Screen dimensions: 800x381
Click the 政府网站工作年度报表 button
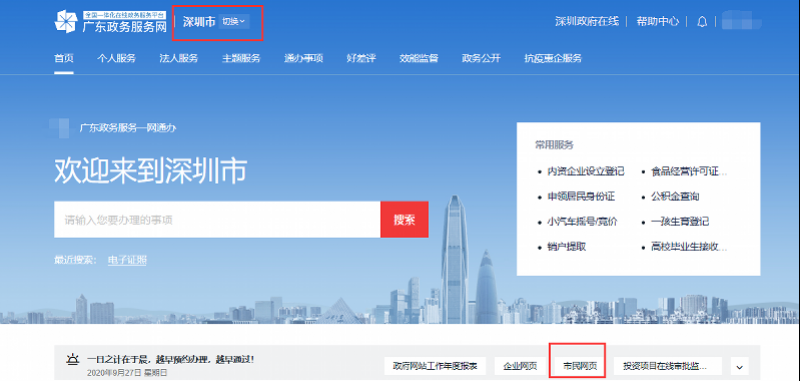(x=435, y=366)
